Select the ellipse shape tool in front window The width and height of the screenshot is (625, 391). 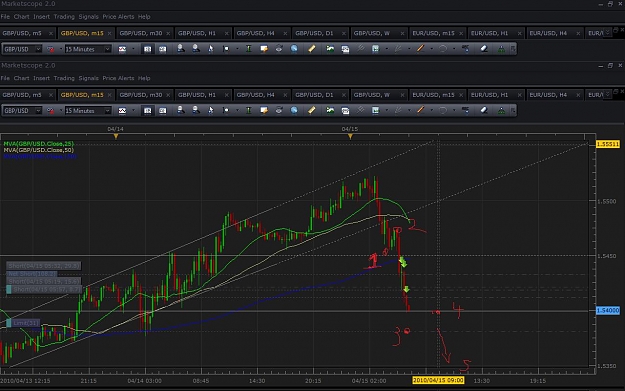coord(442,110)
